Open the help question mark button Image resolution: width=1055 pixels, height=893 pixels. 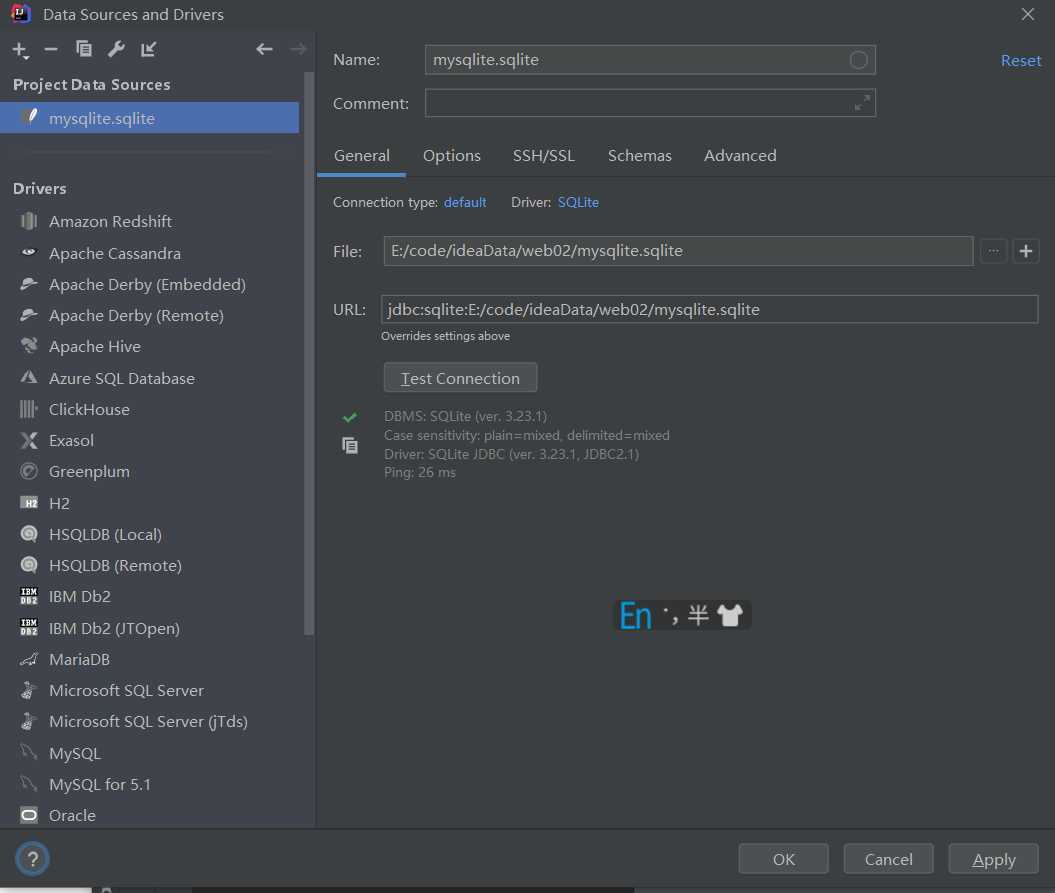click(32, 859)
